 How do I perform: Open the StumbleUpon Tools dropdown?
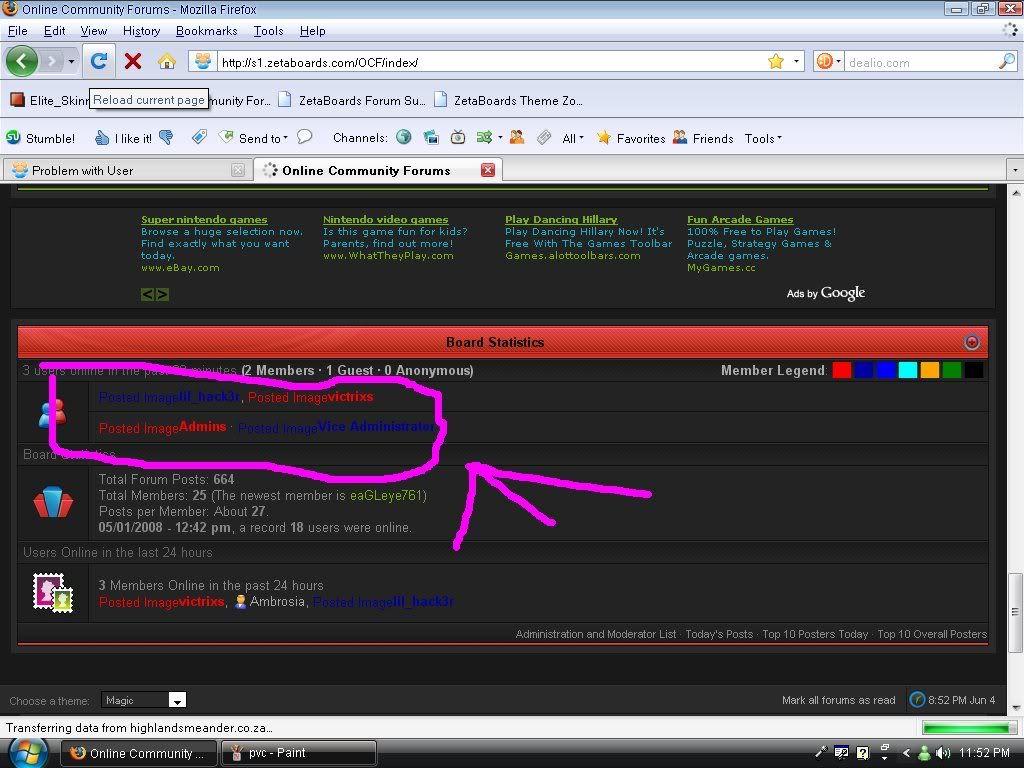tap(763, 138)
